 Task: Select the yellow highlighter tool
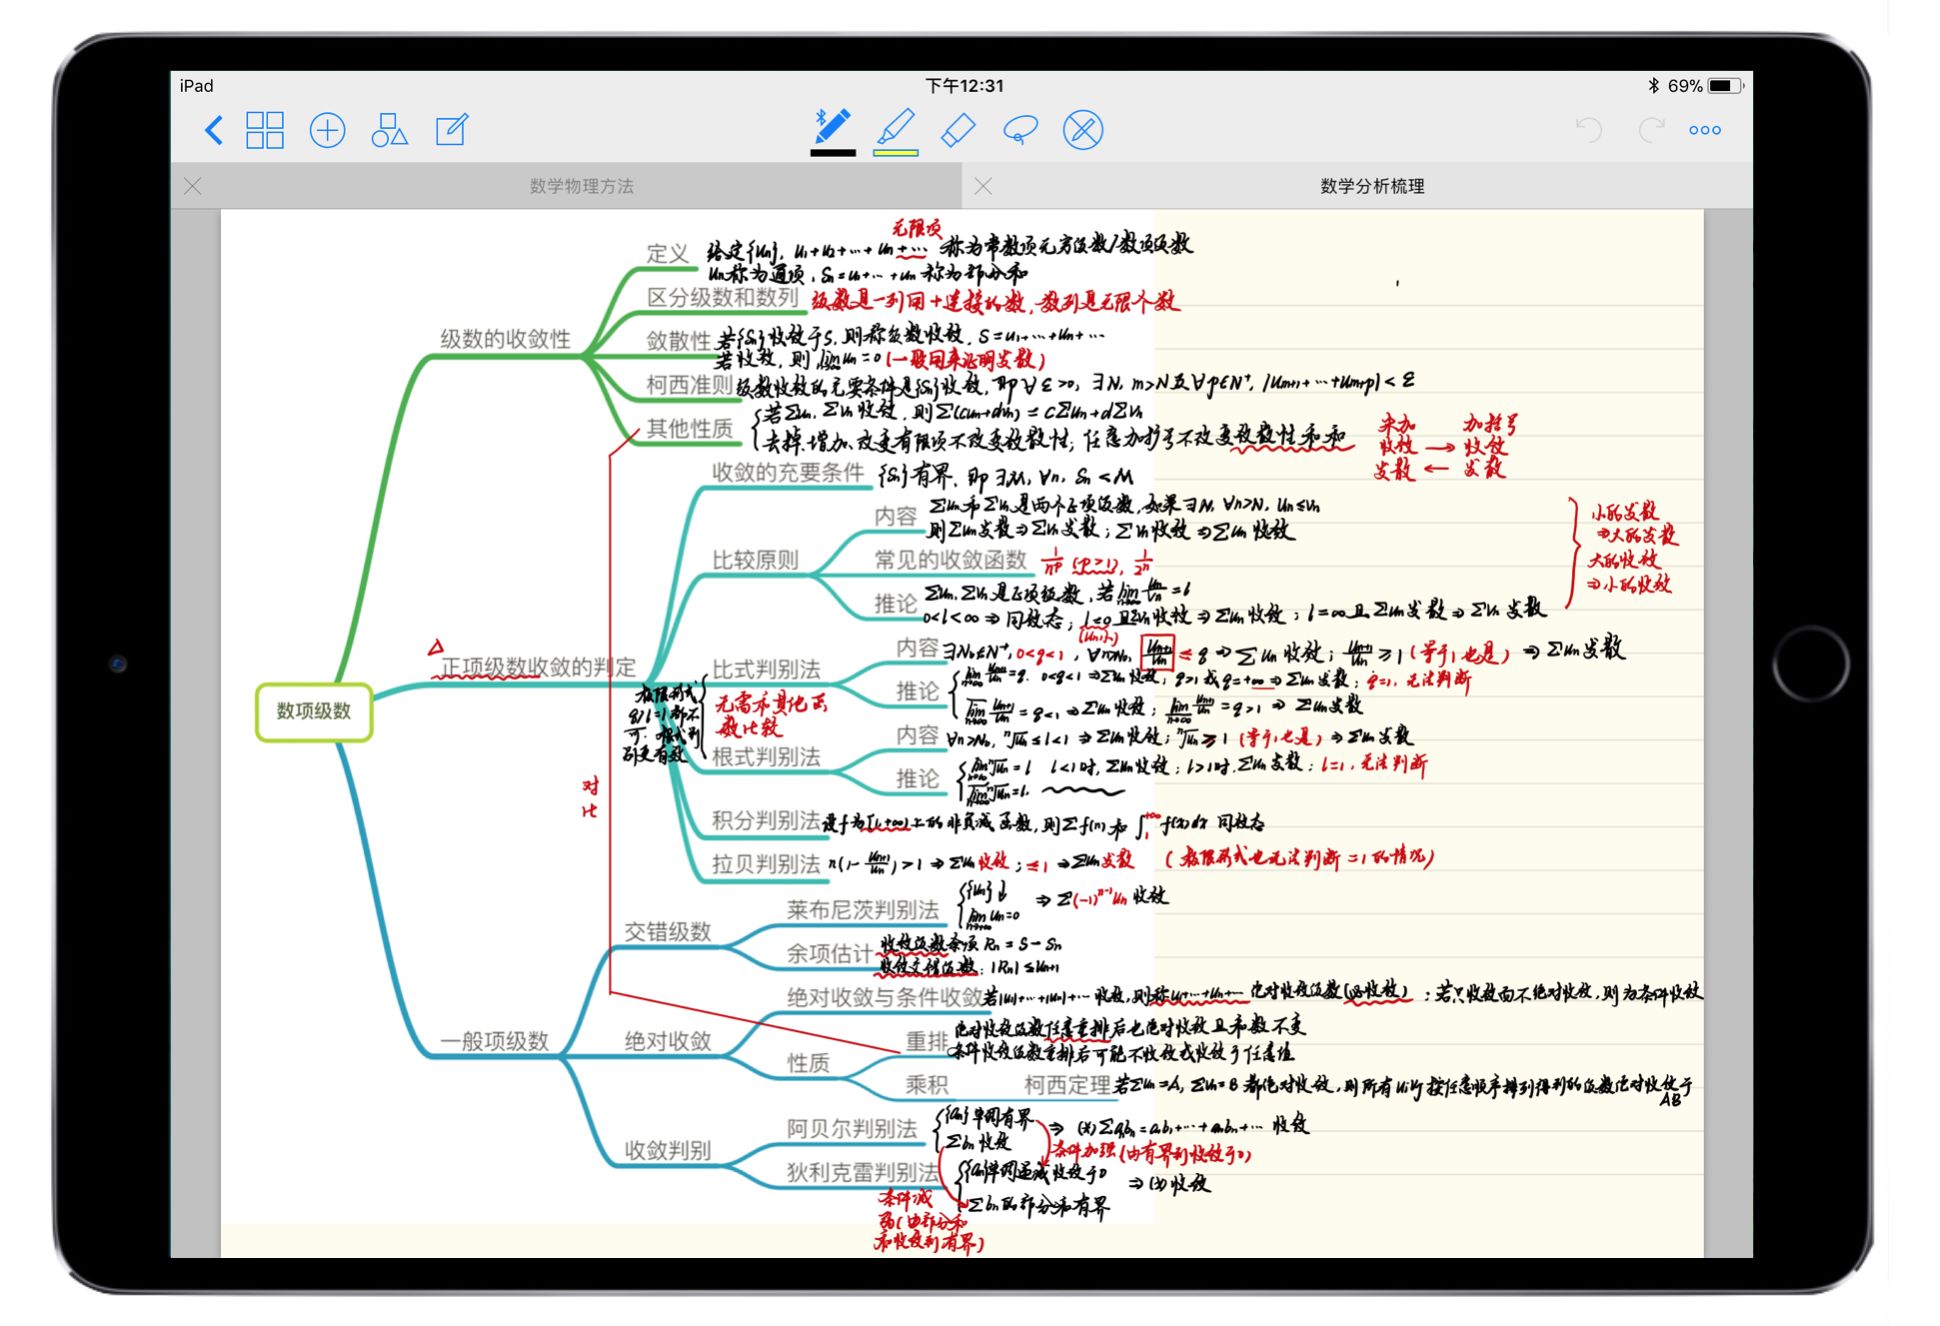(895, 128)
